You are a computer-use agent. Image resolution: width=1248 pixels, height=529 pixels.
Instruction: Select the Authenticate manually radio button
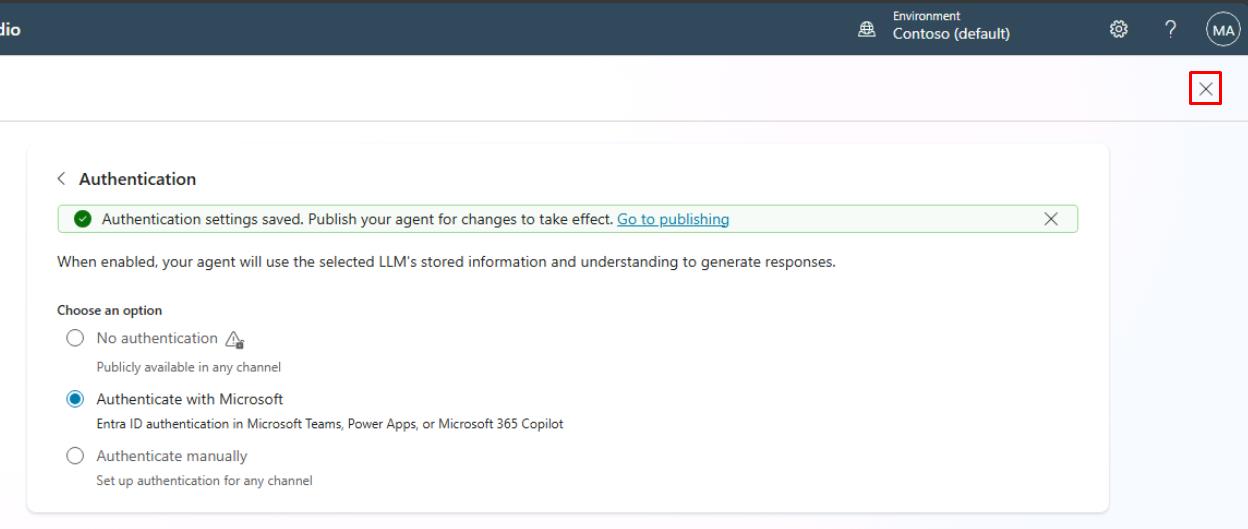pyautogui.click(x=75, y=456)
